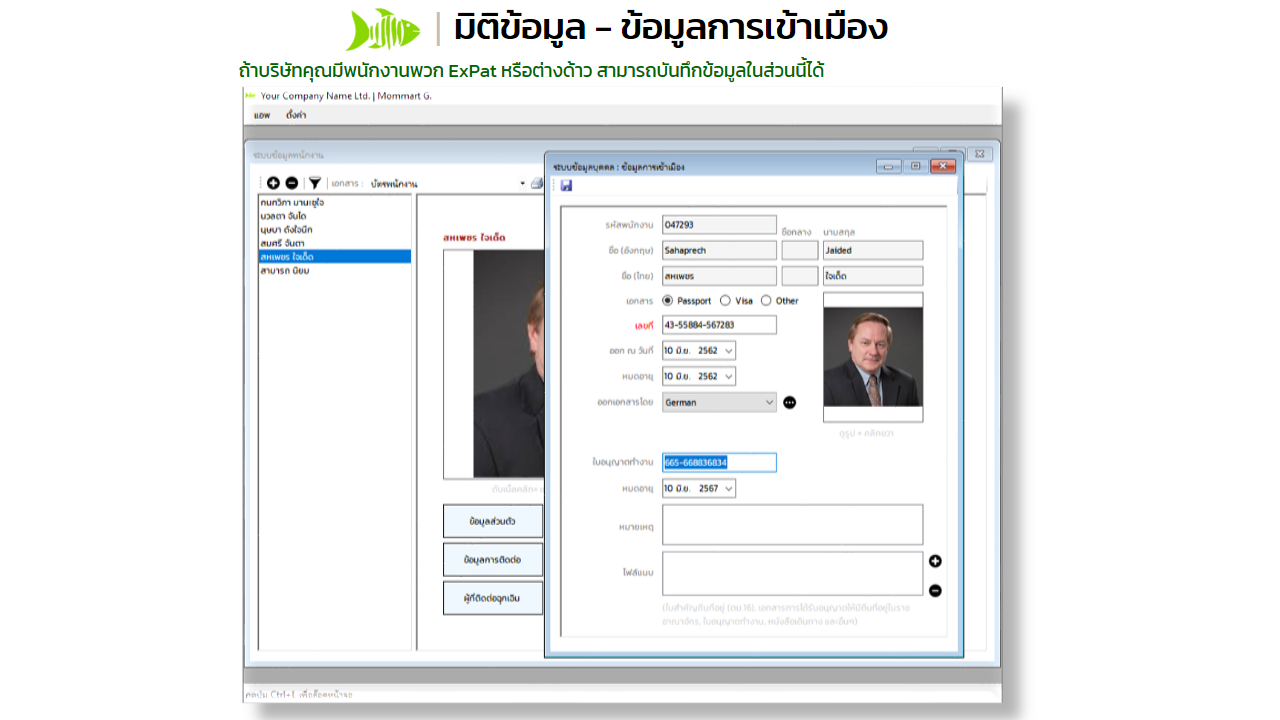
Task: Minimize the immigration data dialog window
Action: click(889, 167)
